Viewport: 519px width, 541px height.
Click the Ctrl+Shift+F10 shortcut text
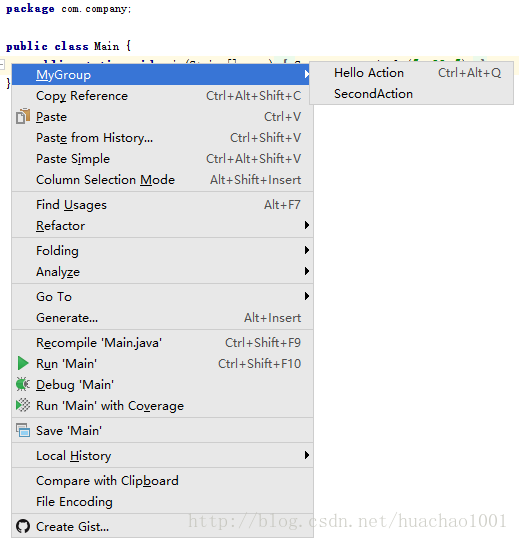(260, 364)
